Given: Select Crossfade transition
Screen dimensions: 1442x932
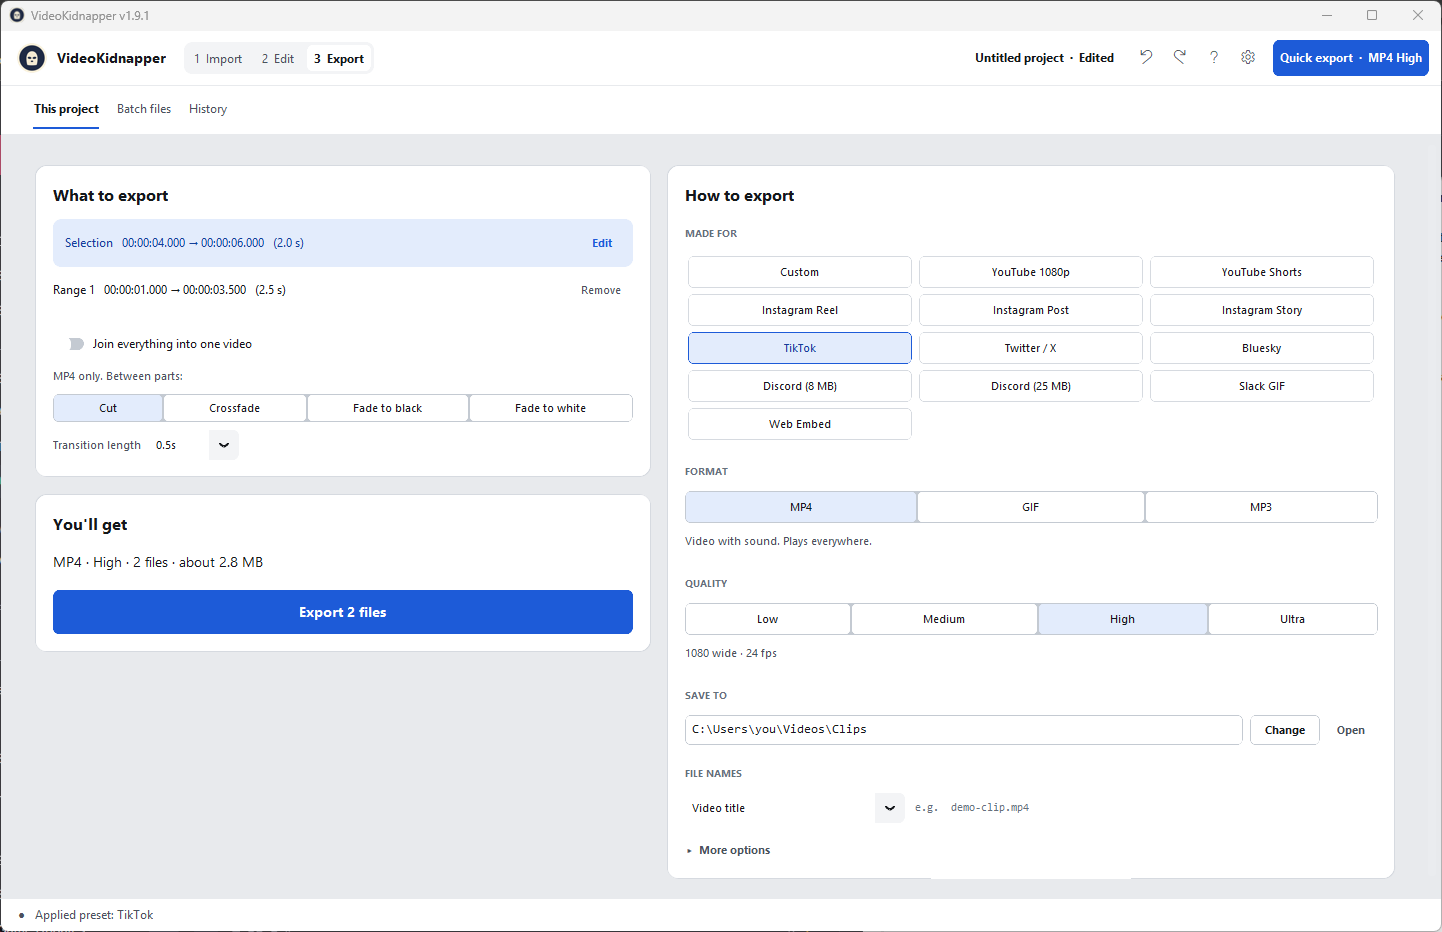Looking at the screenshot, I should point(235,408).
